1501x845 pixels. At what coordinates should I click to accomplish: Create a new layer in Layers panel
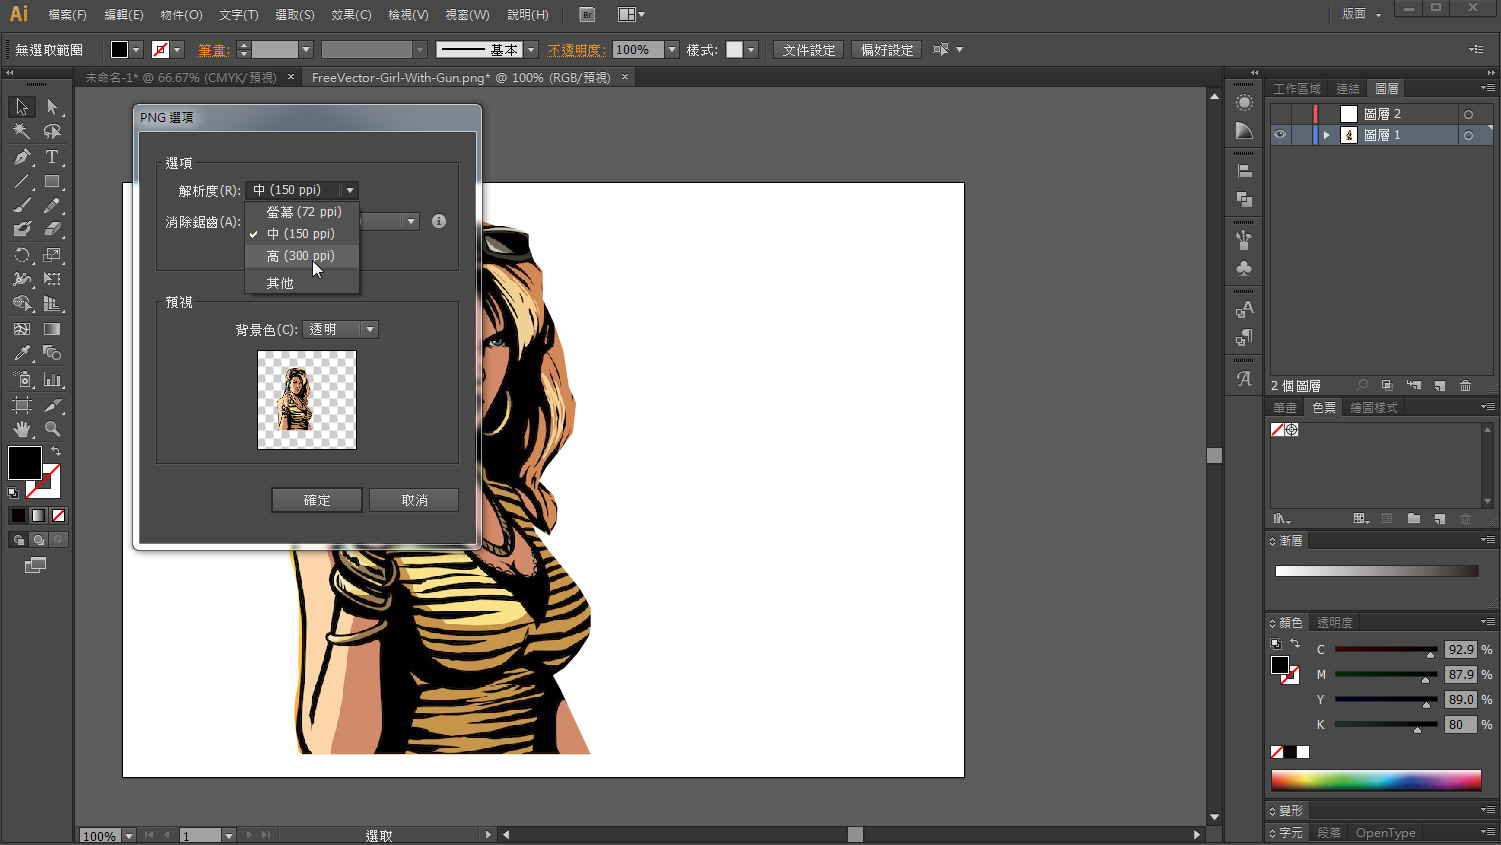point(1440,385)
